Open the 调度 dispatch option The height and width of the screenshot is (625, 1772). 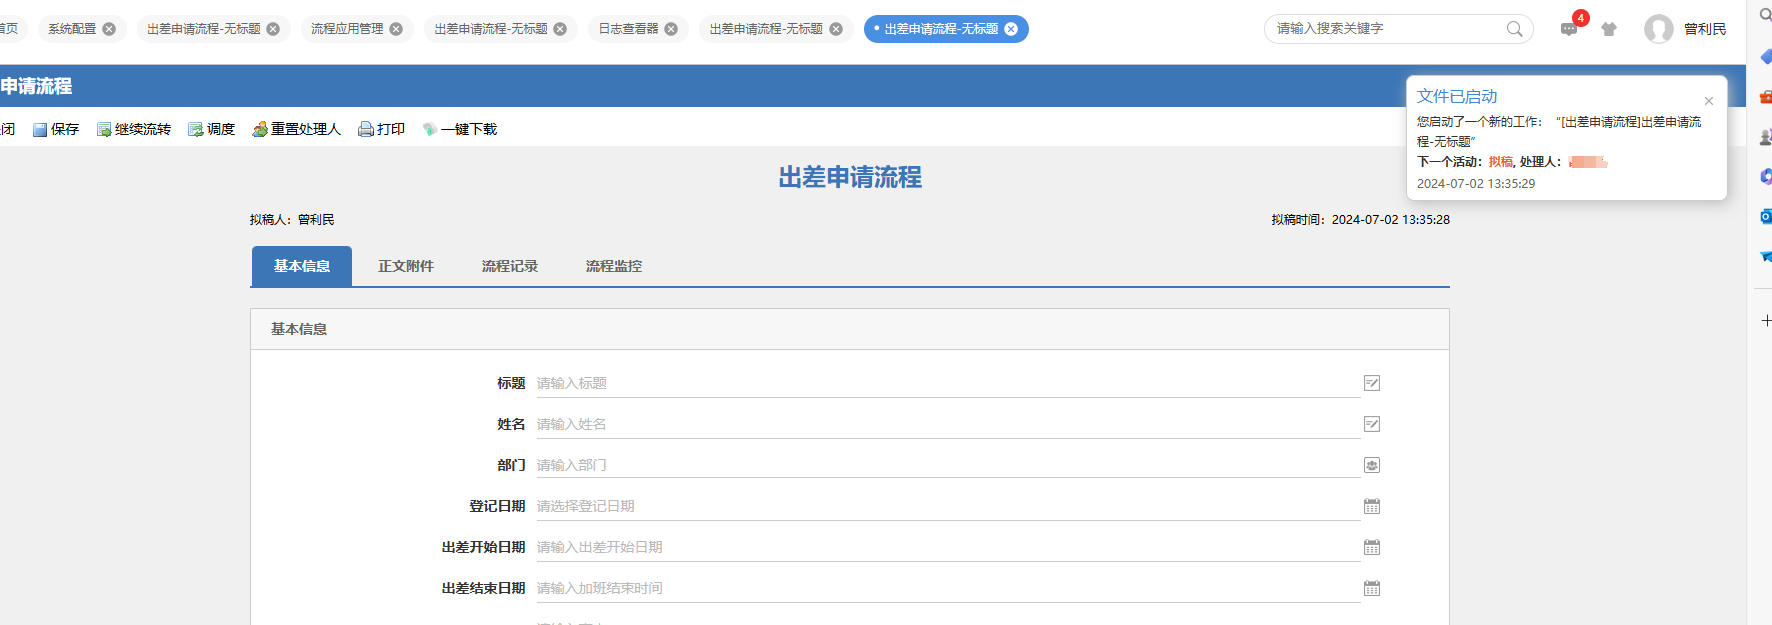click(211, 129)
